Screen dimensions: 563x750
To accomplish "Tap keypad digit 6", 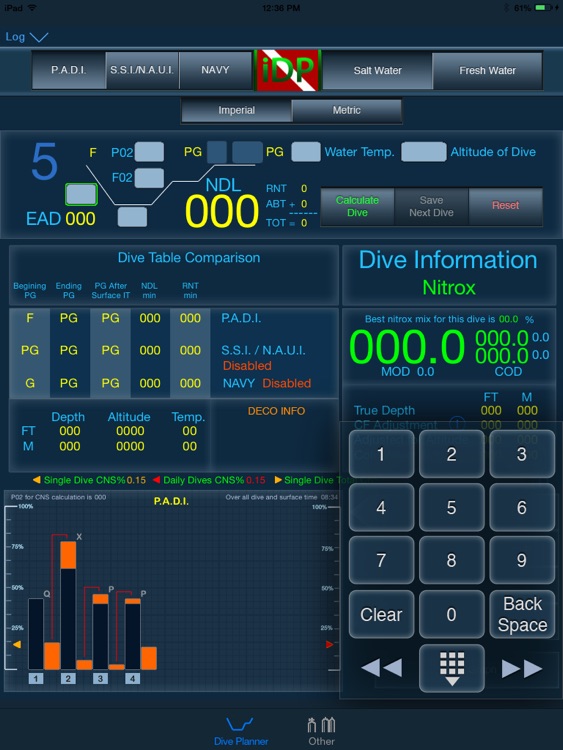I will (x=522, y=507).
